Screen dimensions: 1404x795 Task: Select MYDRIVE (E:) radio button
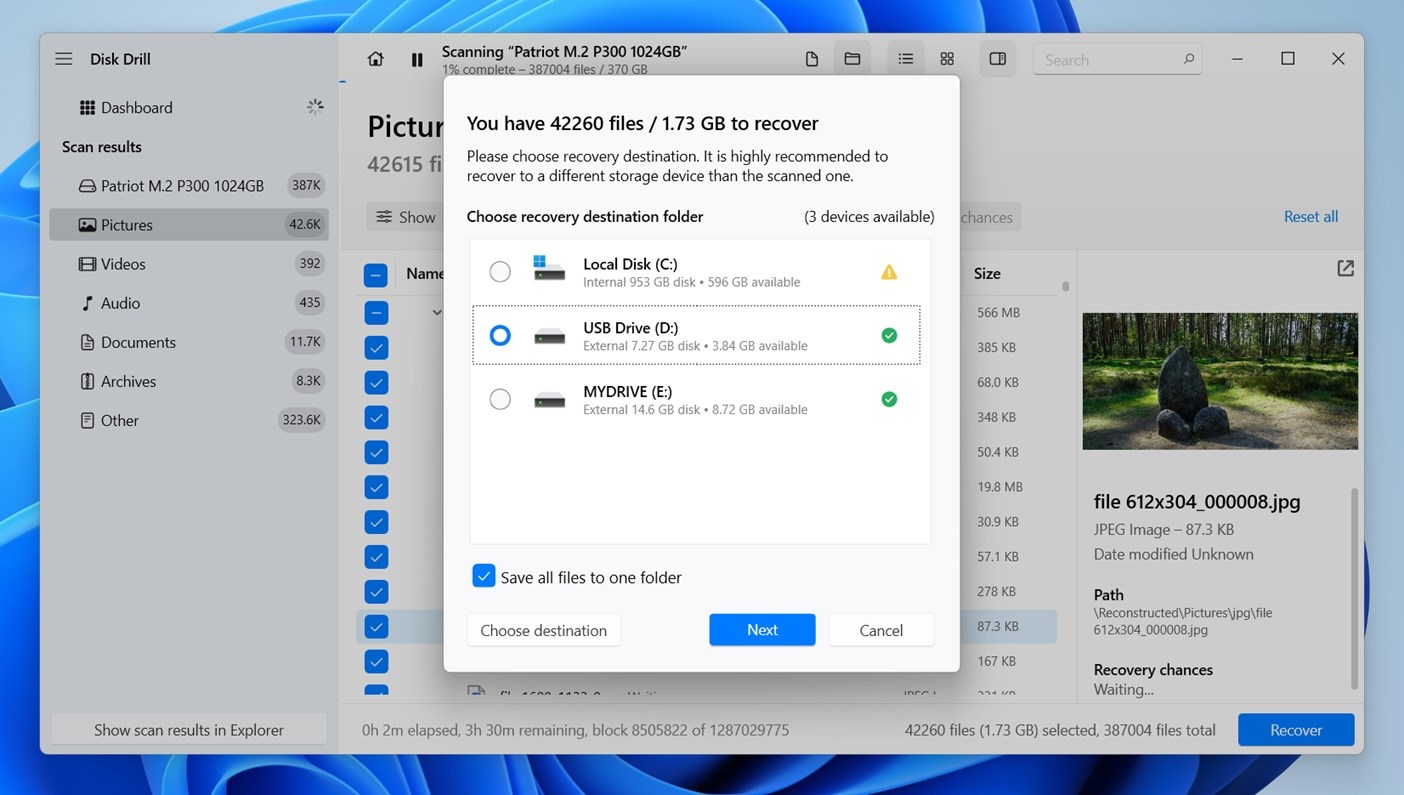(x=500, y=399)
